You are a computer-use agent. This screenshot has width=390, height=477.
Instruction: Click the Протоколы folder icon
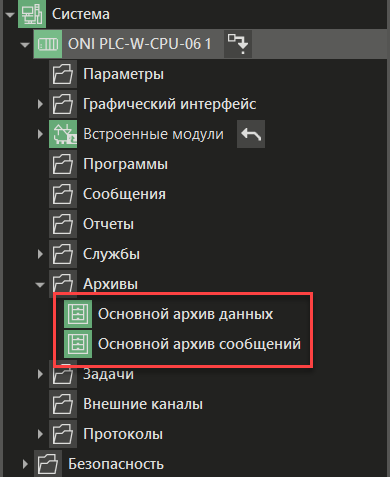[x=63, y=434]
